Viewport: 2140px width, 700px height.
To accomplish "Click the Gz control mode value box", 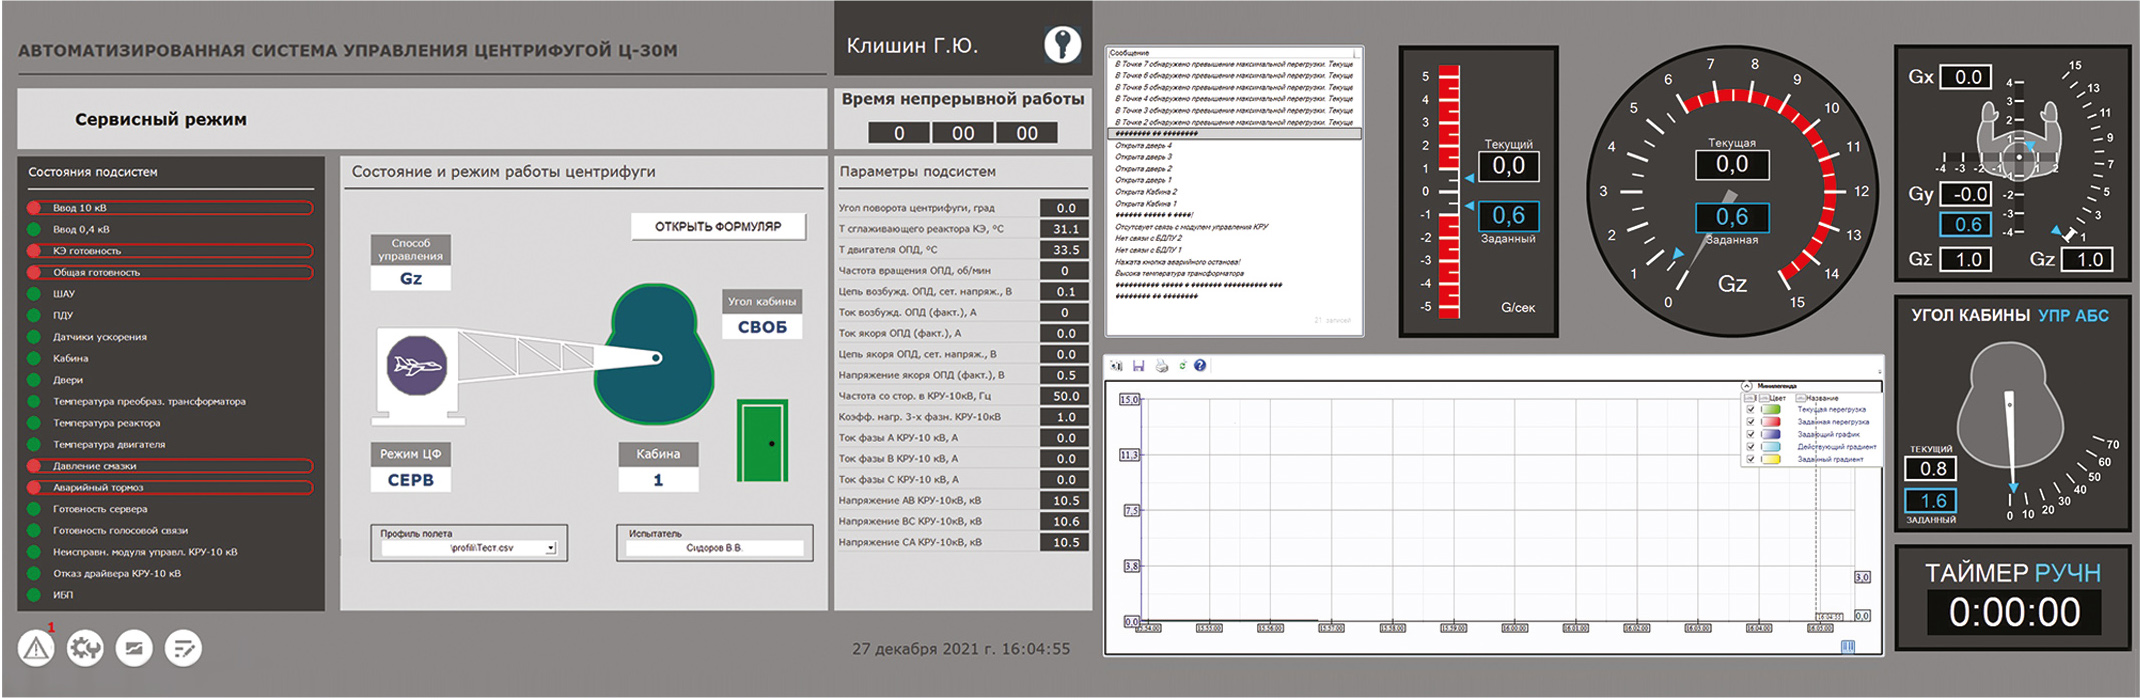I will click(411, 278).
